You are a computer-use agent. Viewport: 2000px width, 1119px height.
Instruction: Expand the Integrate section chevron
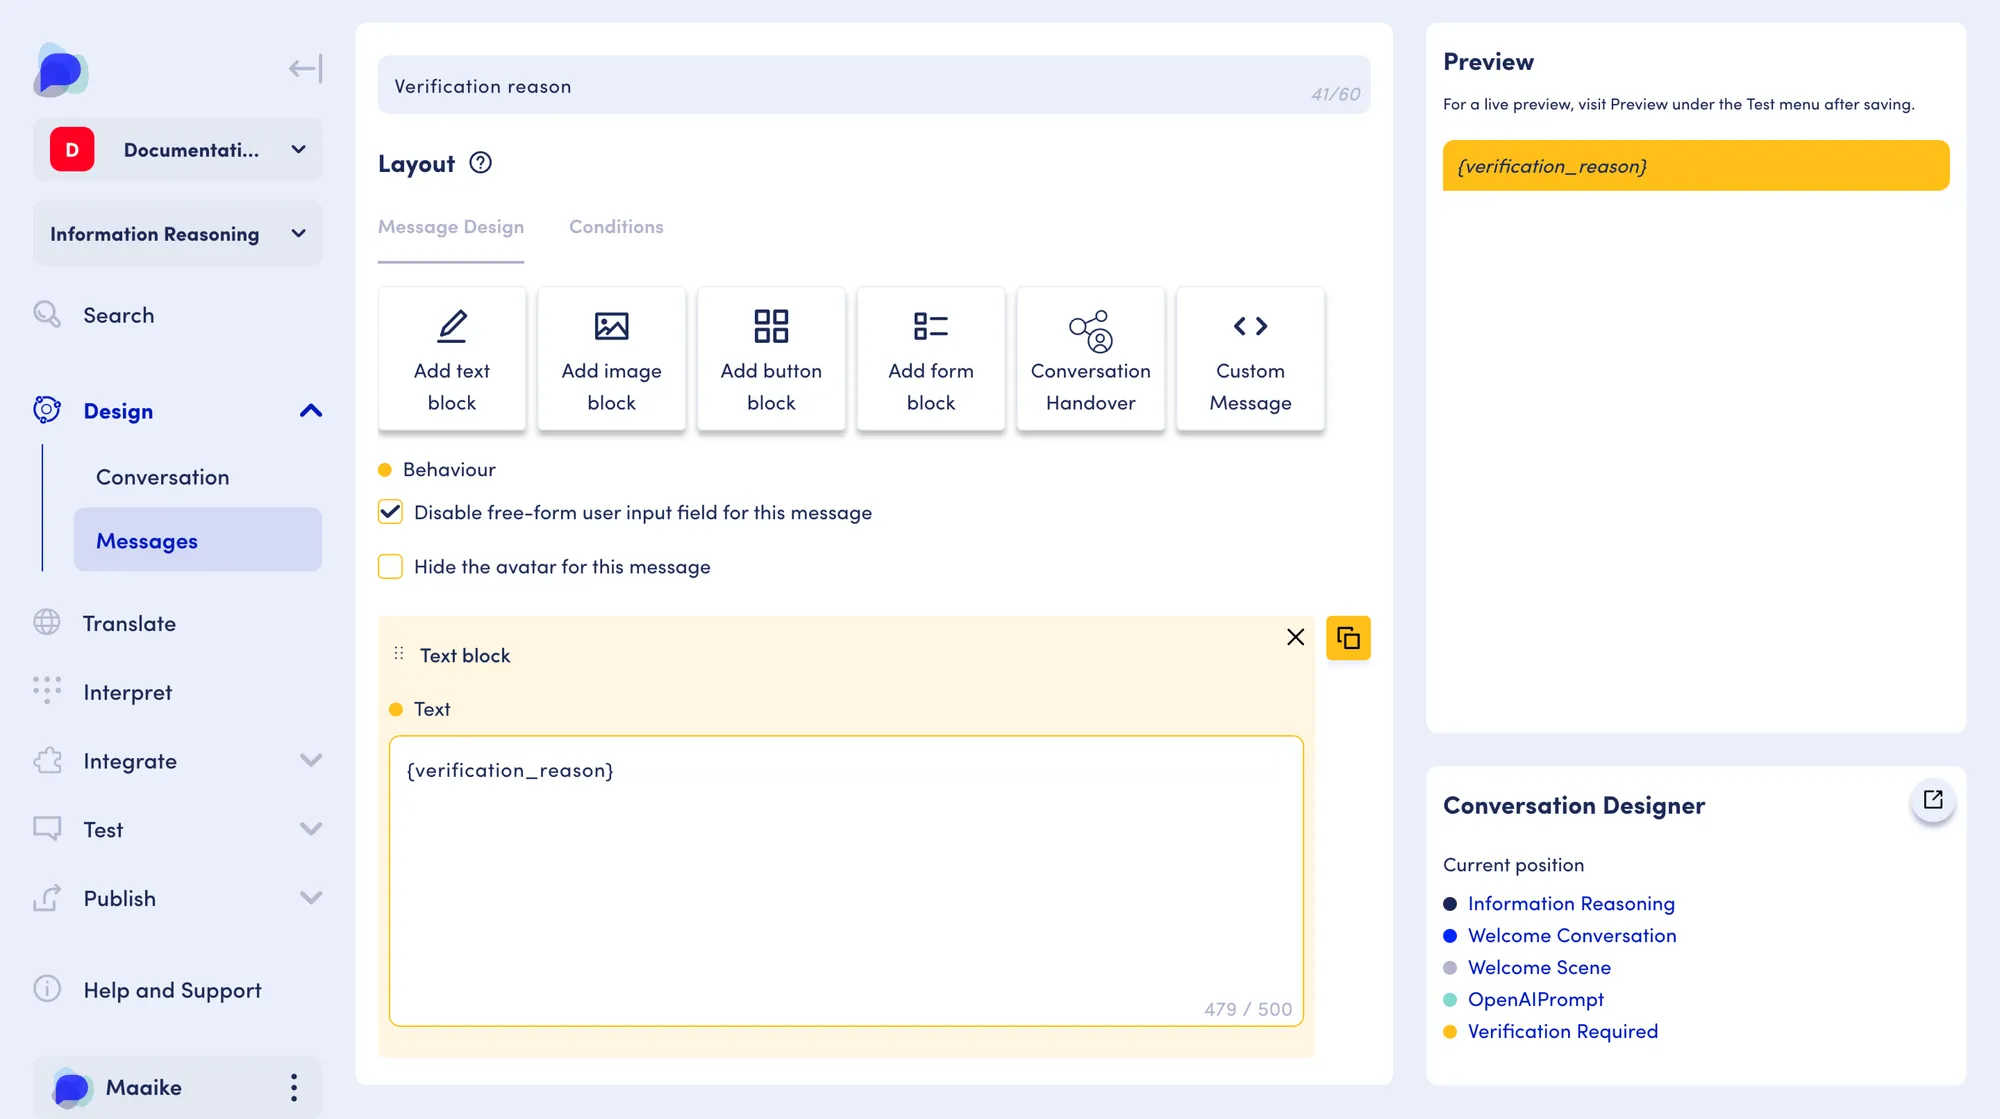coord(311,761)
